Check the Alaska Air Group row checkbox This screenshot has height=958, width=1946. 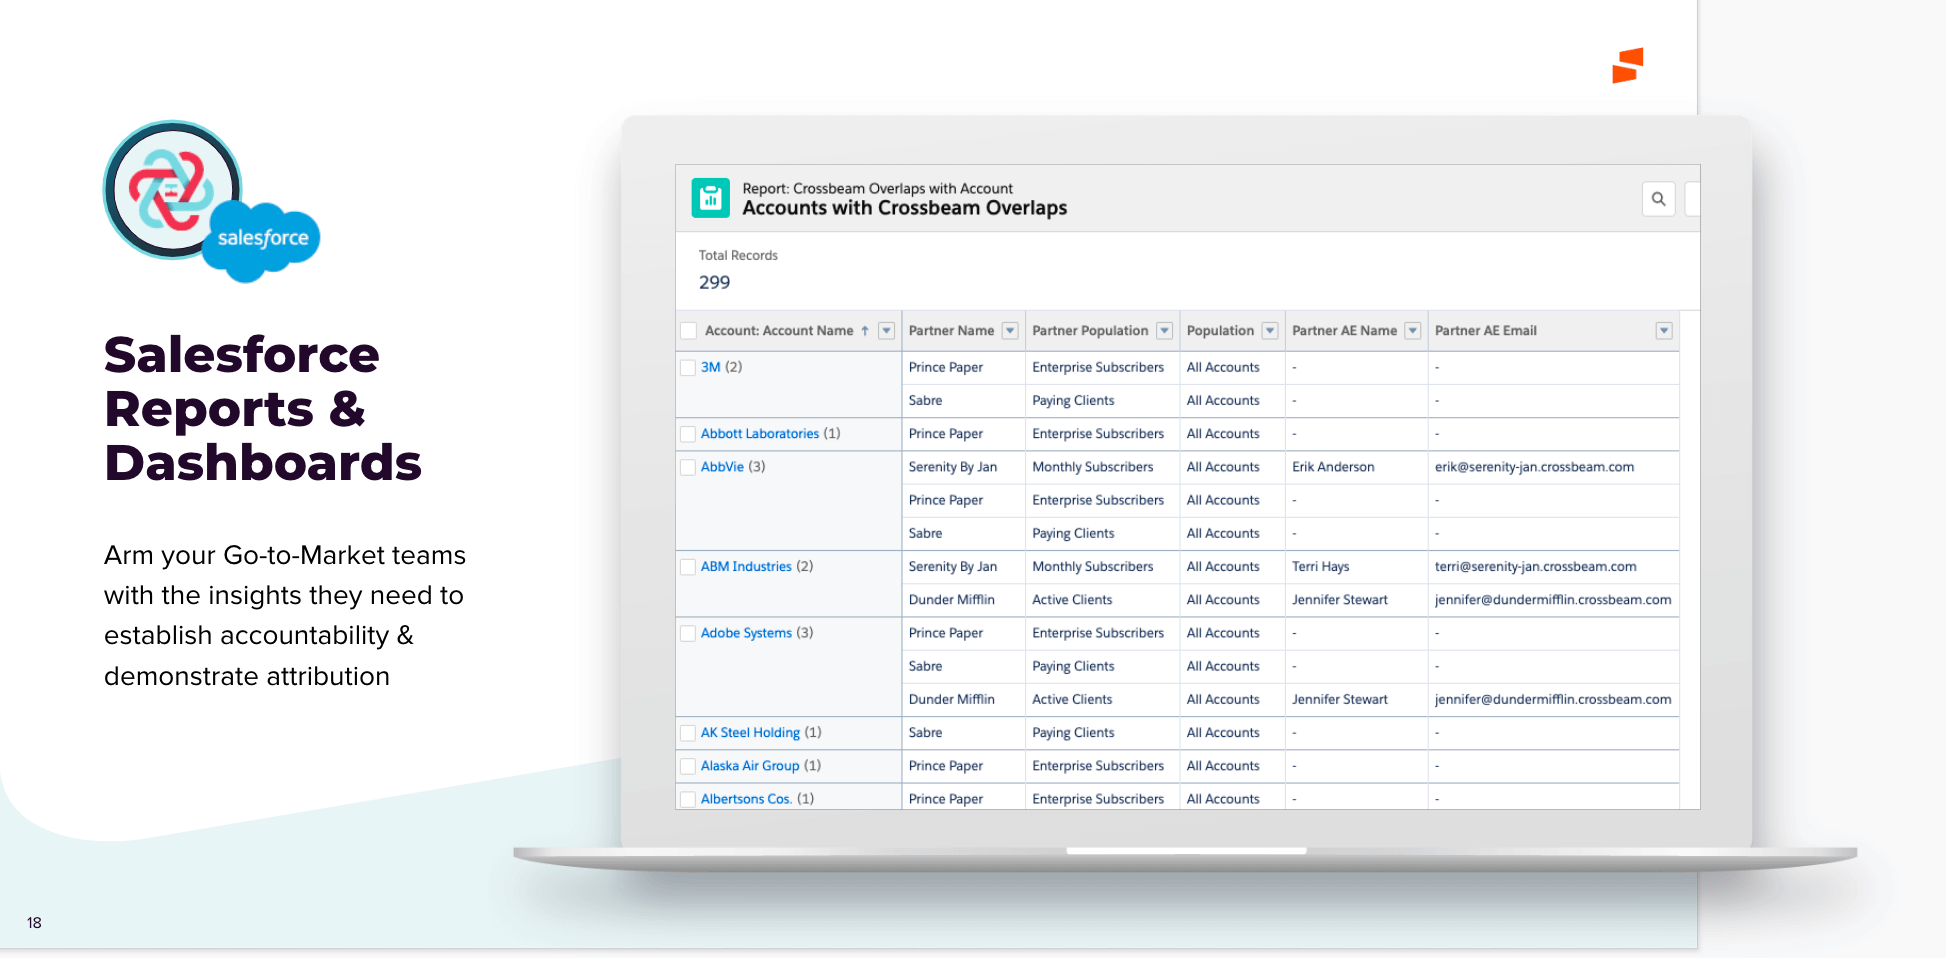coord(688,766)
